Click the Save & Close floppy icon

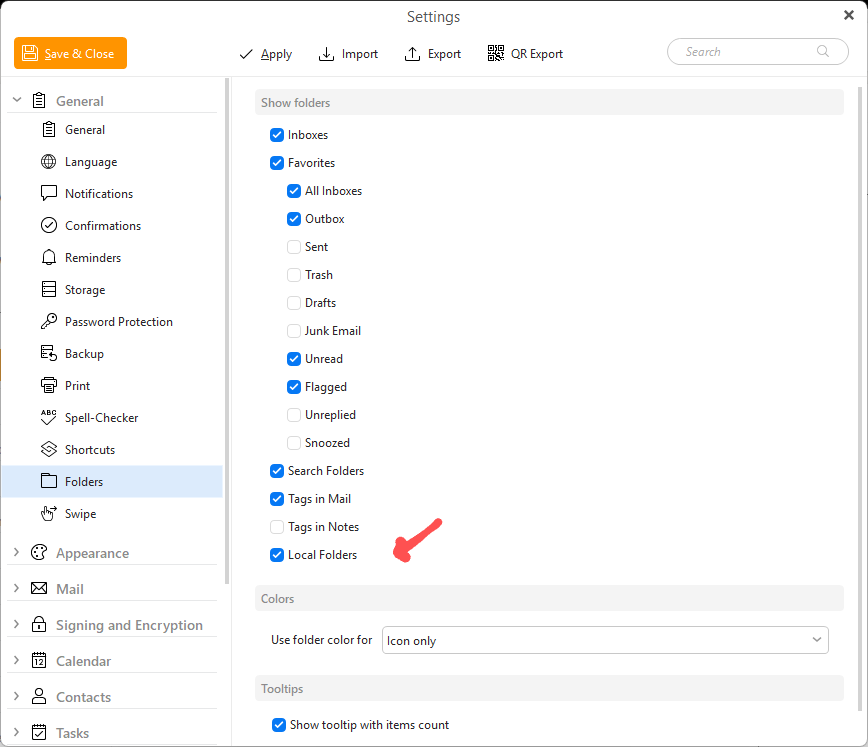30,53
